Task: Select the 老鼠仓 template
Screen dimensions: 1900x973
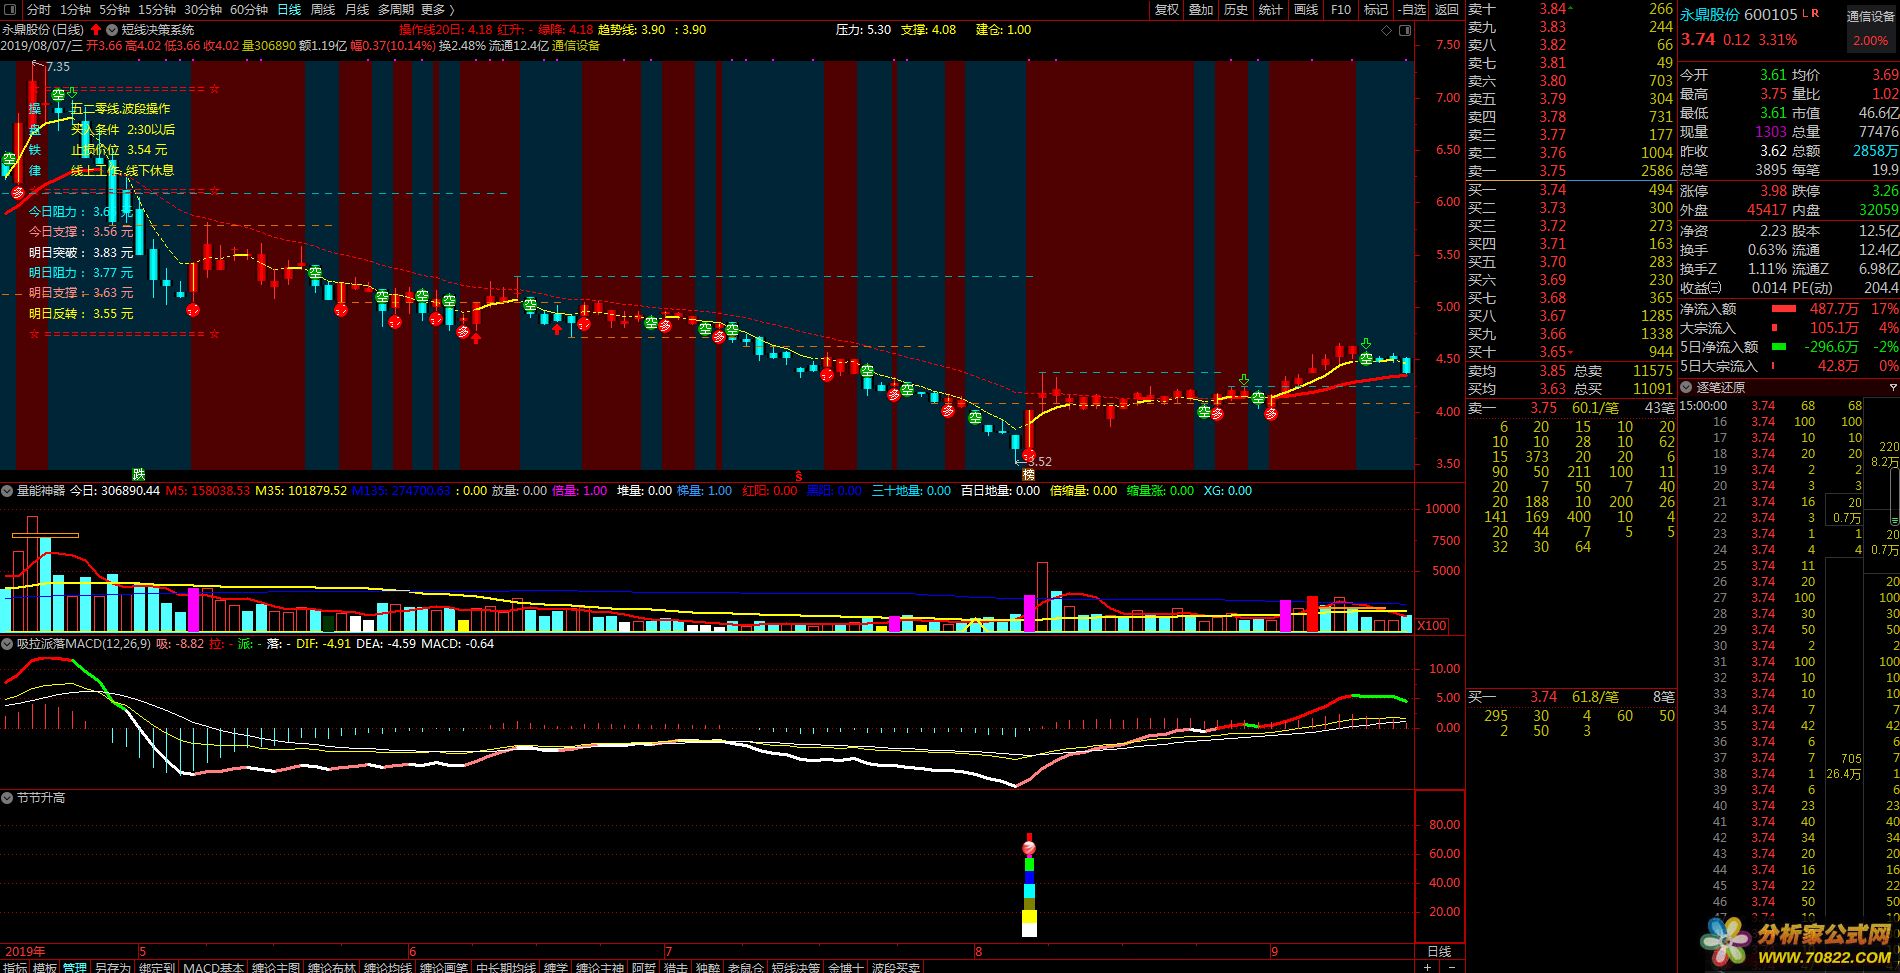Action: (x=746, y=967)
